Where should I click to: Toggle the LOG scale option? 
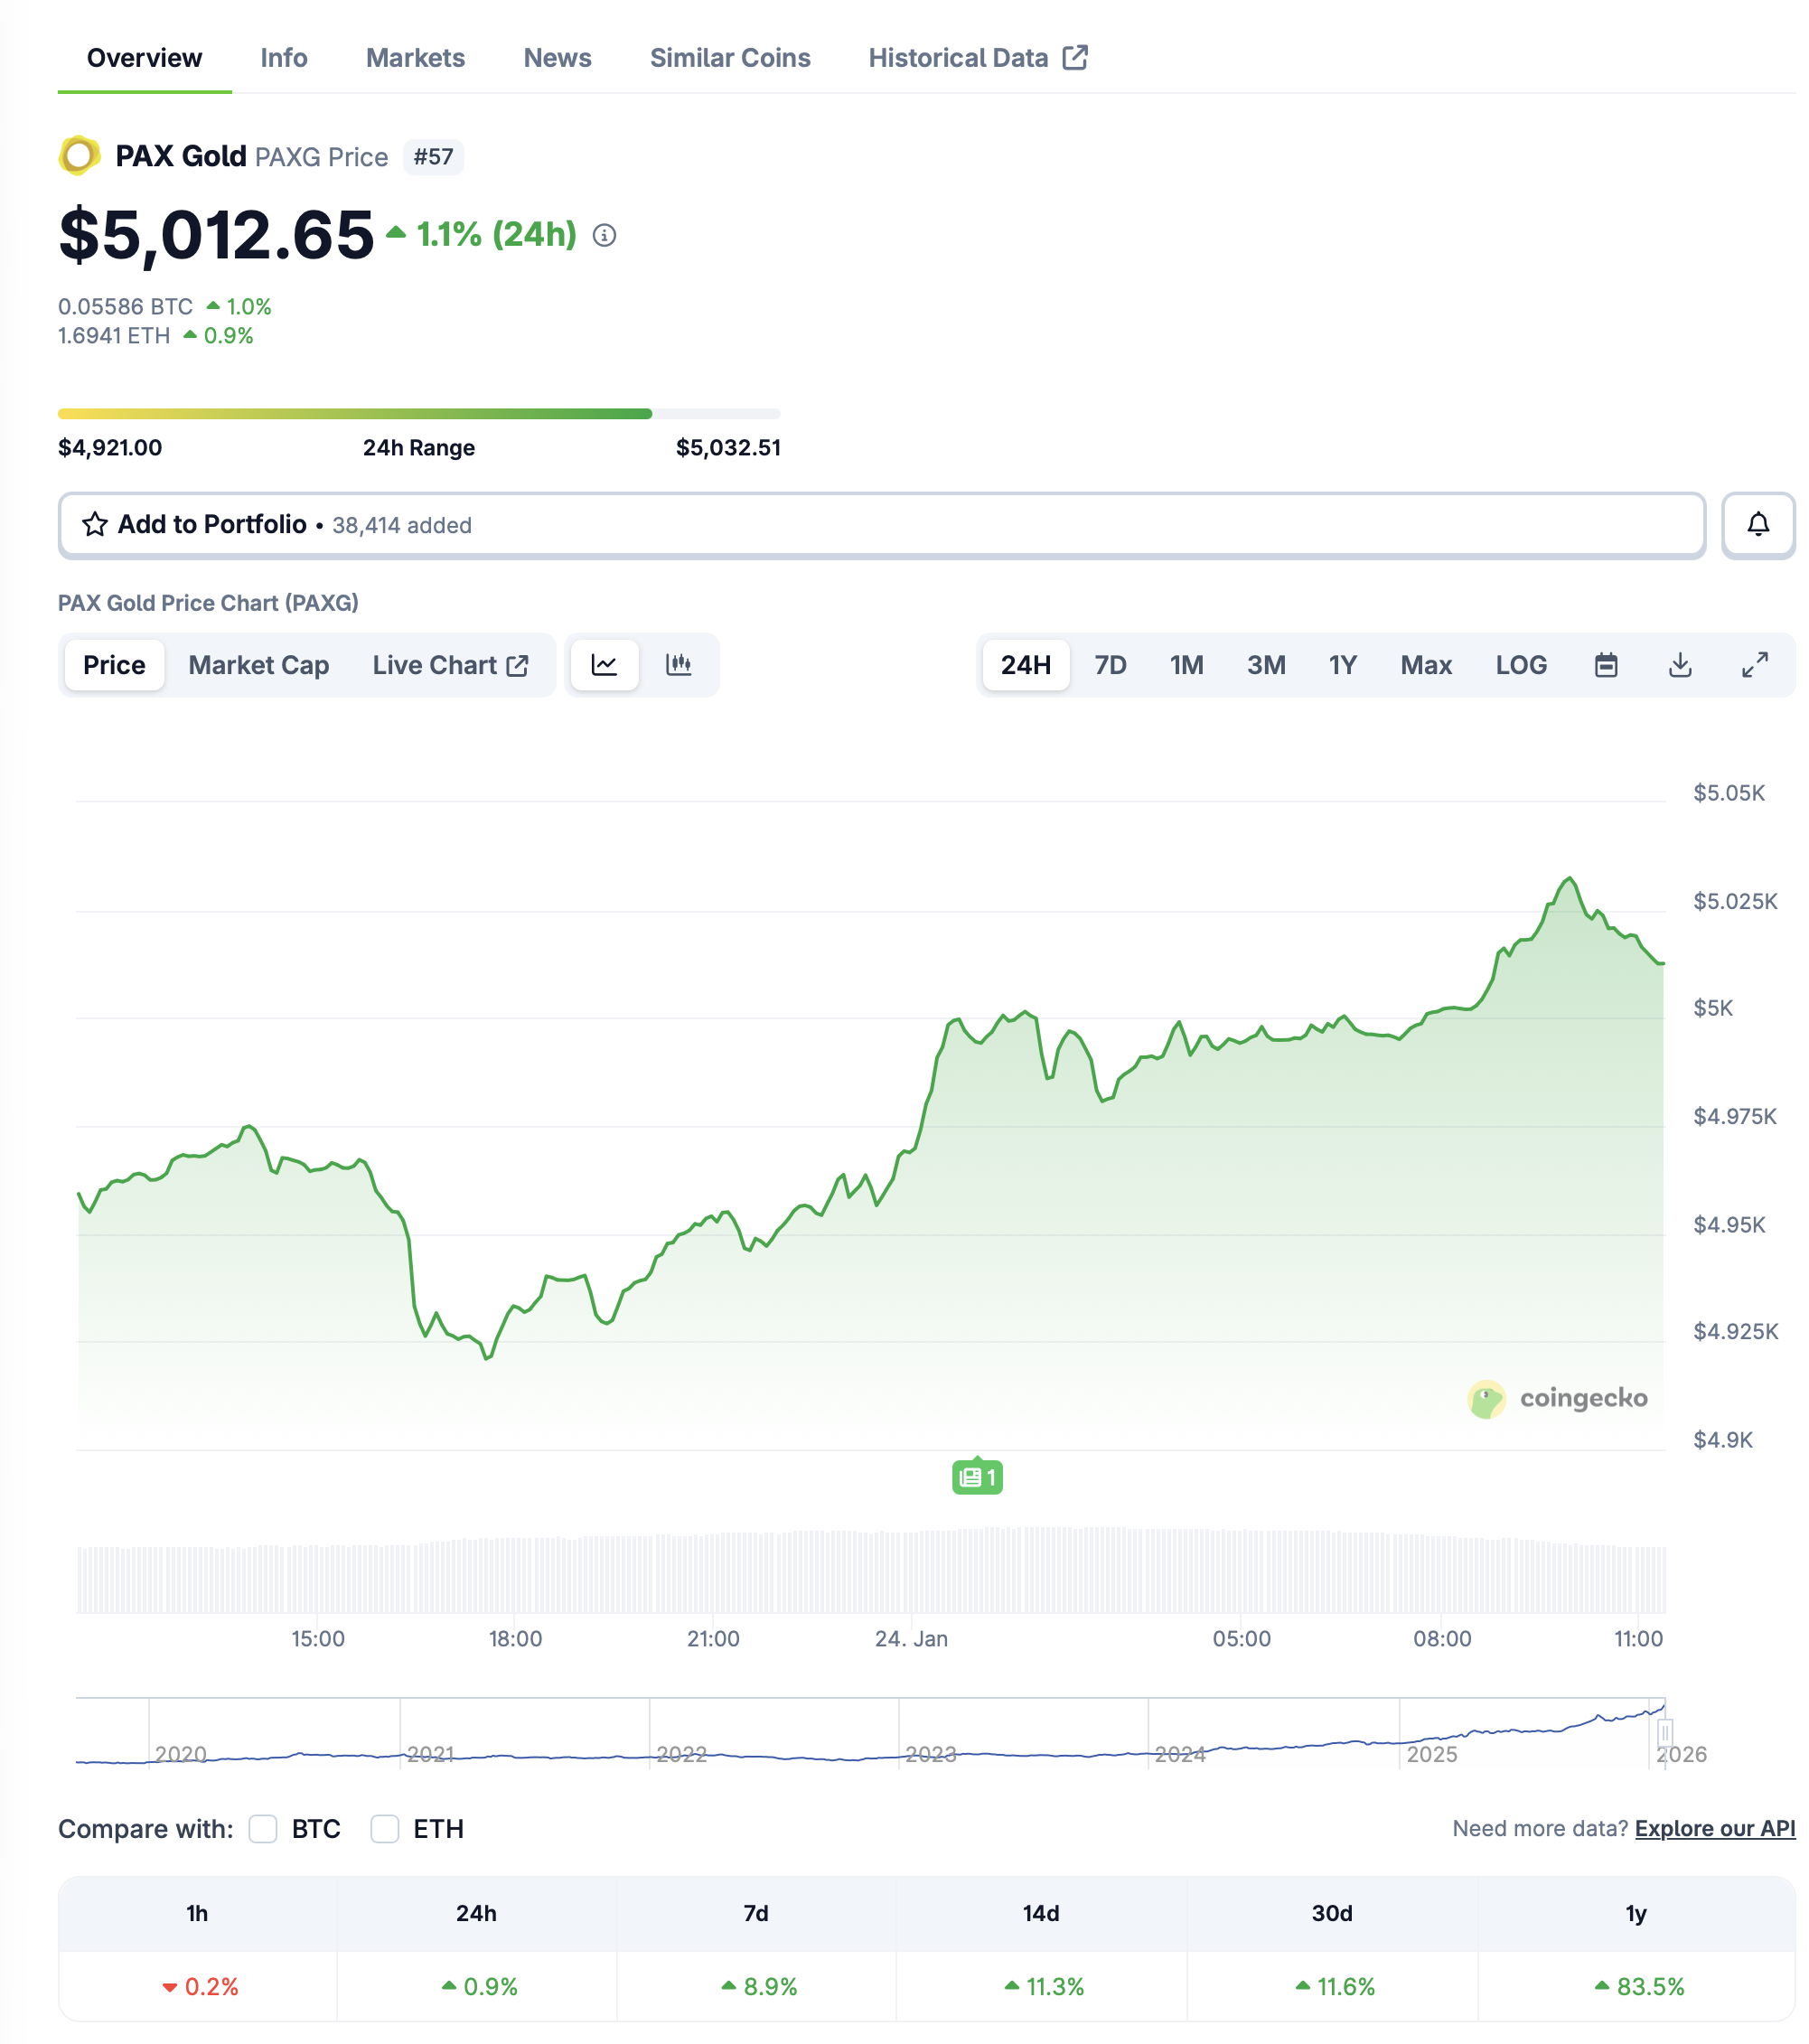point(1520,665)
